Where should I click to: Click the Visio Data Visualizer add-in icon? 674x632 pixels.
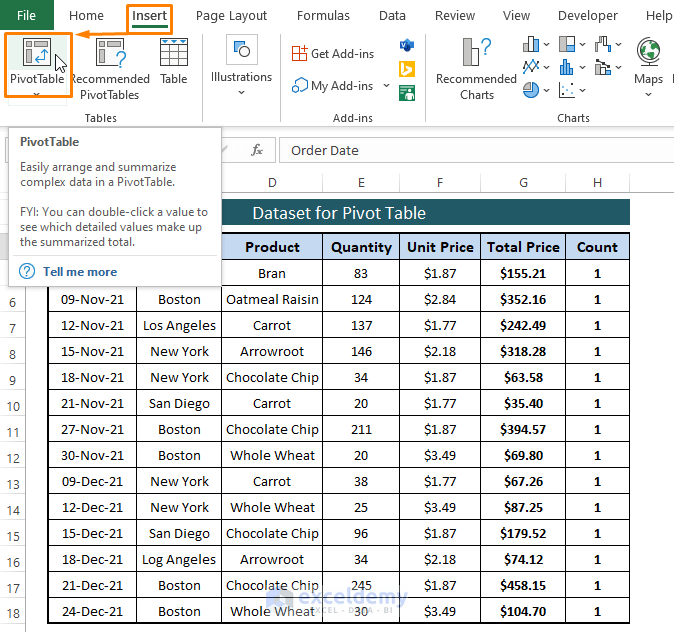tap(407, 46)
